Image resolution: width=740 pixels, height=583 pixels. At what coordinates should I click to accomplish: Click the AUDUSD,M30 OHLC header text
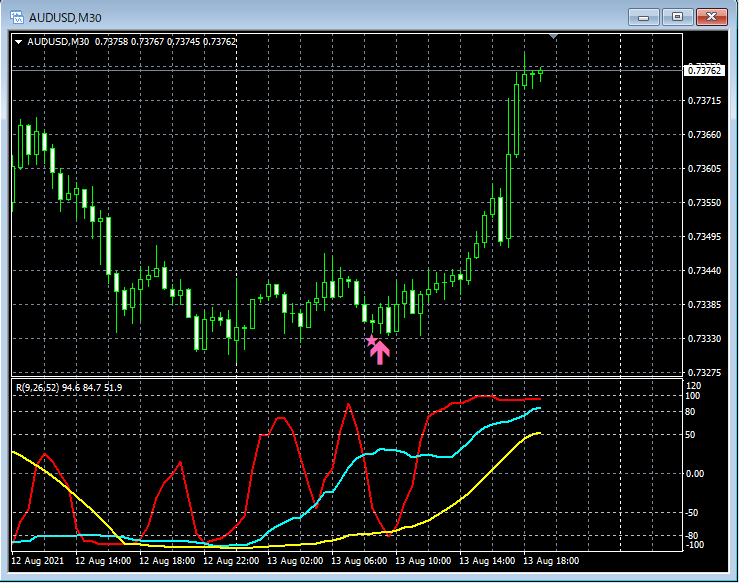coord(131,42)
